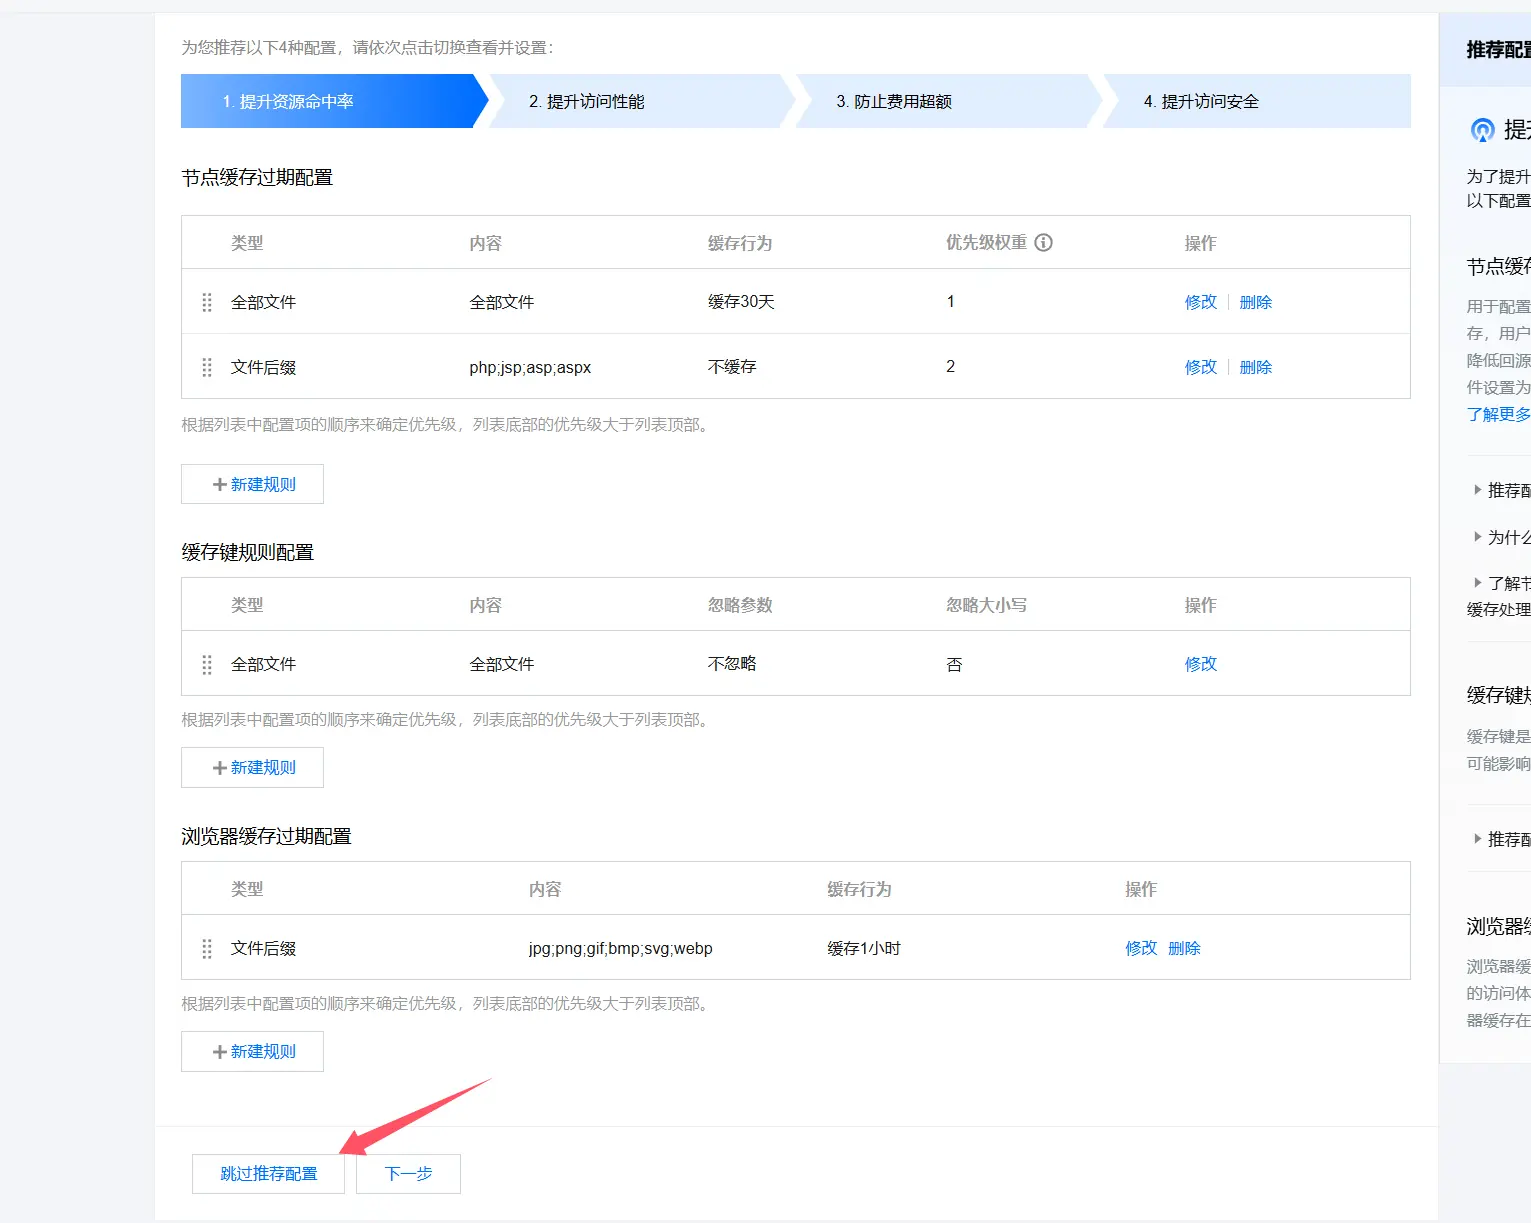Click the priority weight info icon
This screenshot has height=1223, width=1531.
pos(1043,242)
